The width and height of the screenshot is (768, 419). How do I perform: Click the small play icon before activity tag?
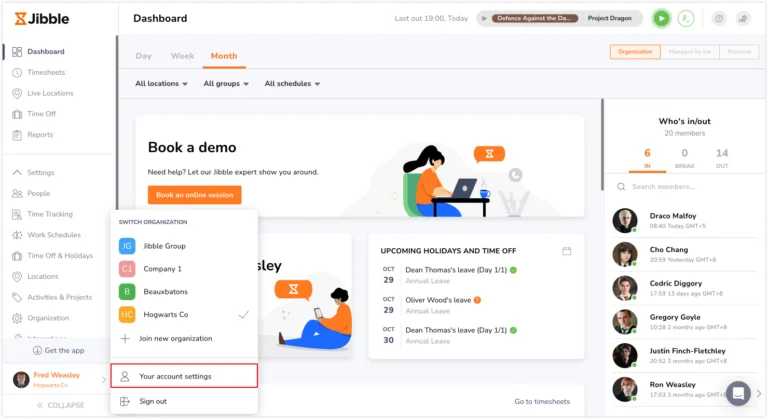pyautogui.click(x=484, y=19)
